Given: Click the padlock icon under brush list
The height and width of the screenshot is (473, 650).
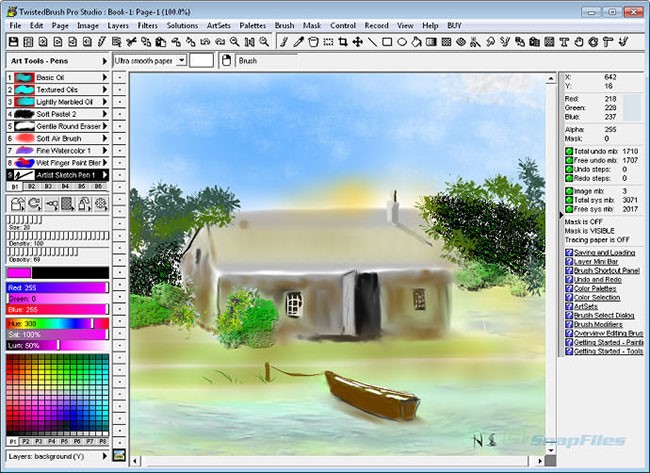Looking at the screenshot, I should (x=85, y=204).
